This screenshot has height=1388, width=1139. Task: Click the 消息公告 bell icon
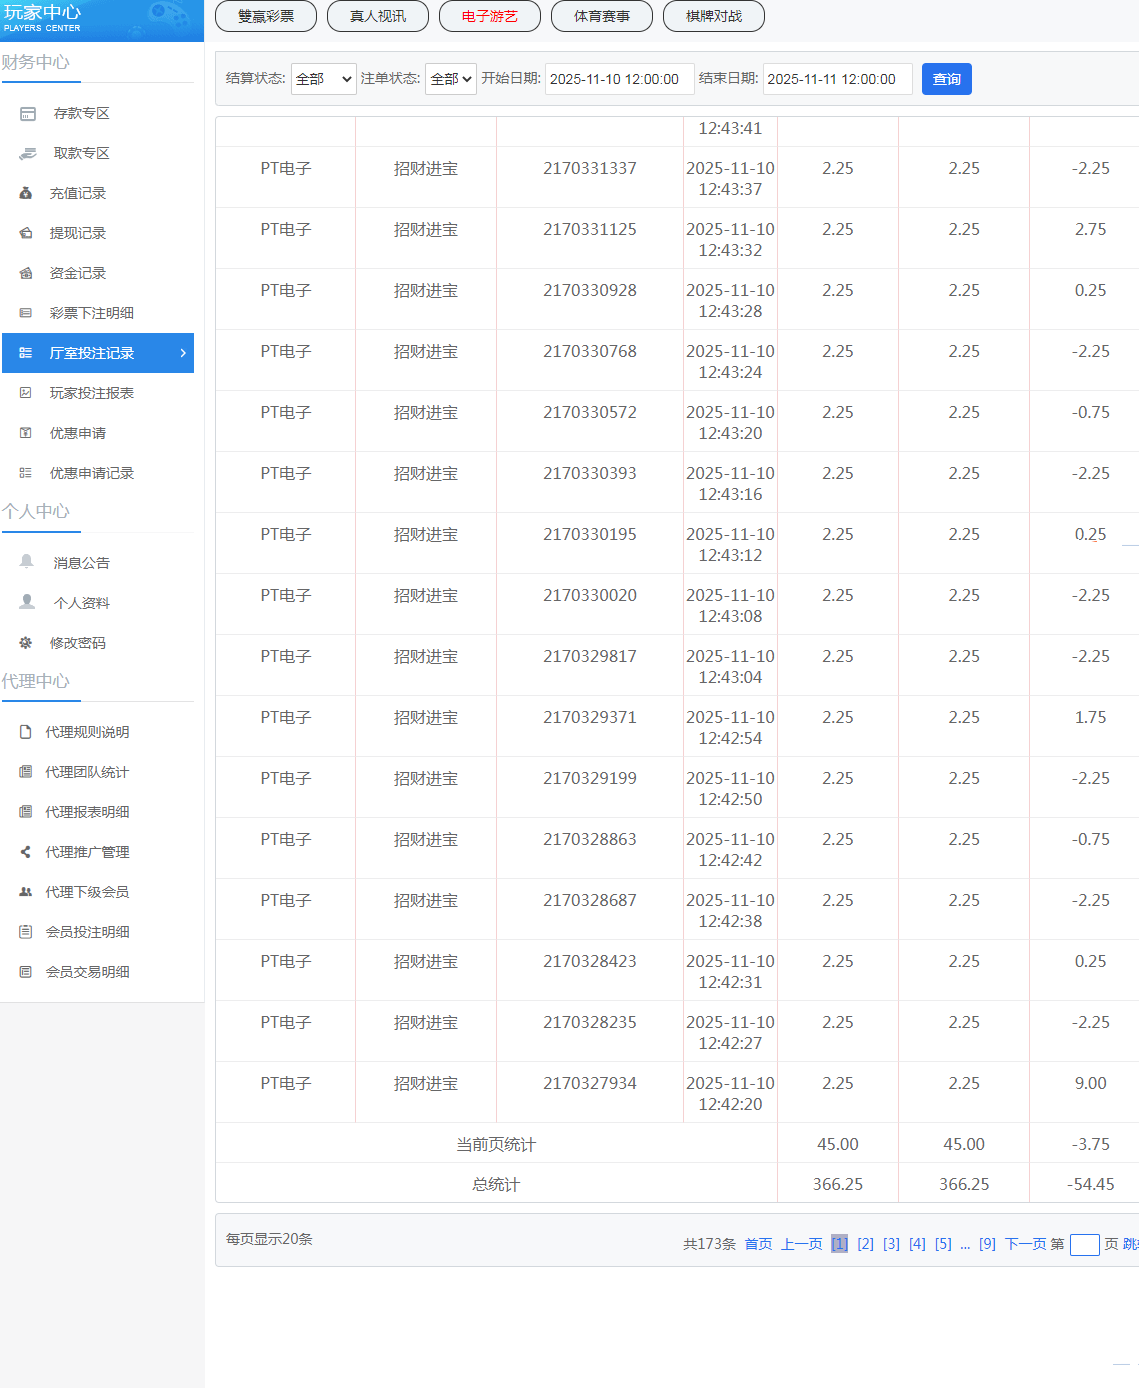coord(27,562)
